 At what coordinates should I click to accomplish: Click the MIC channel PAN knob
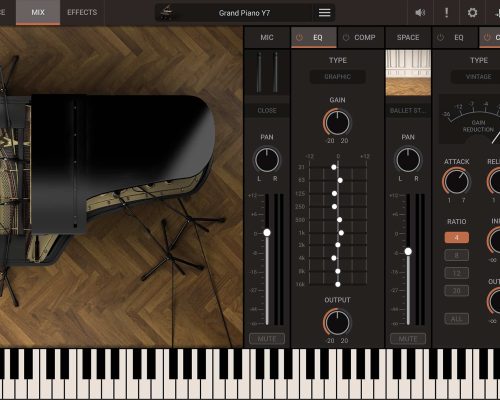coord(267,160)
